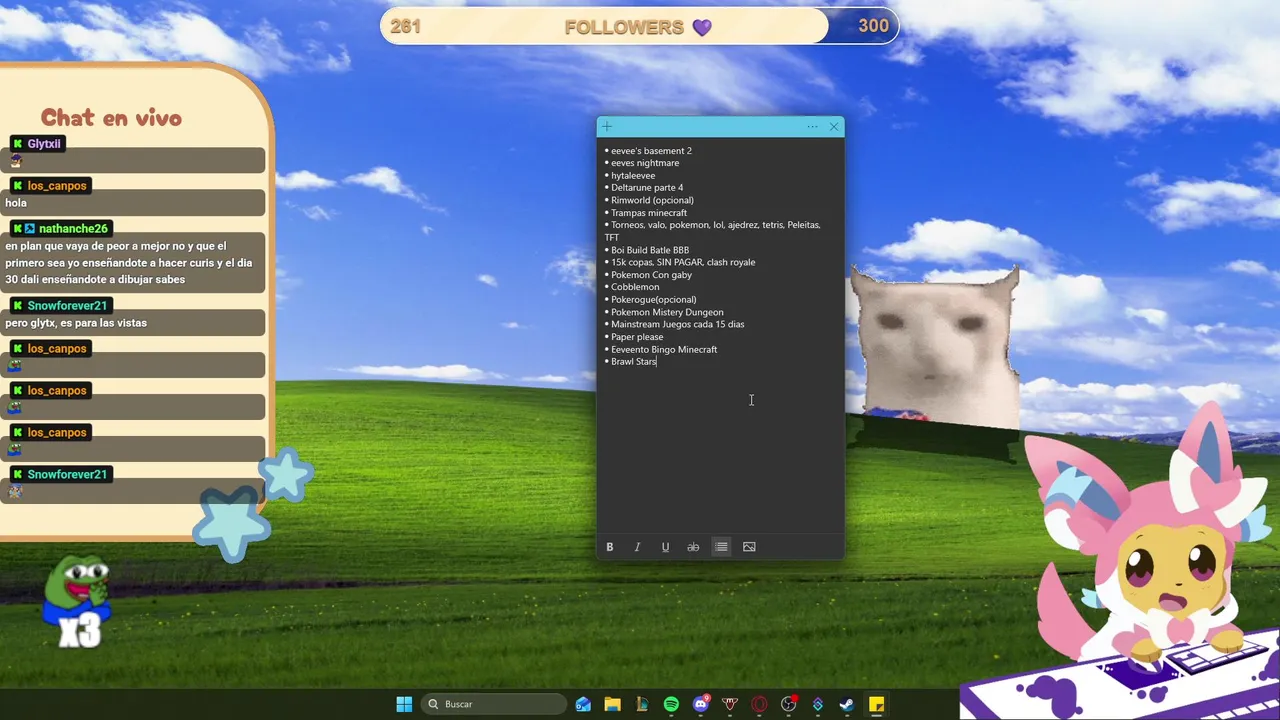Open Discord from the taskbar
Screen dimensions: 1280x720
coord(700,704)
